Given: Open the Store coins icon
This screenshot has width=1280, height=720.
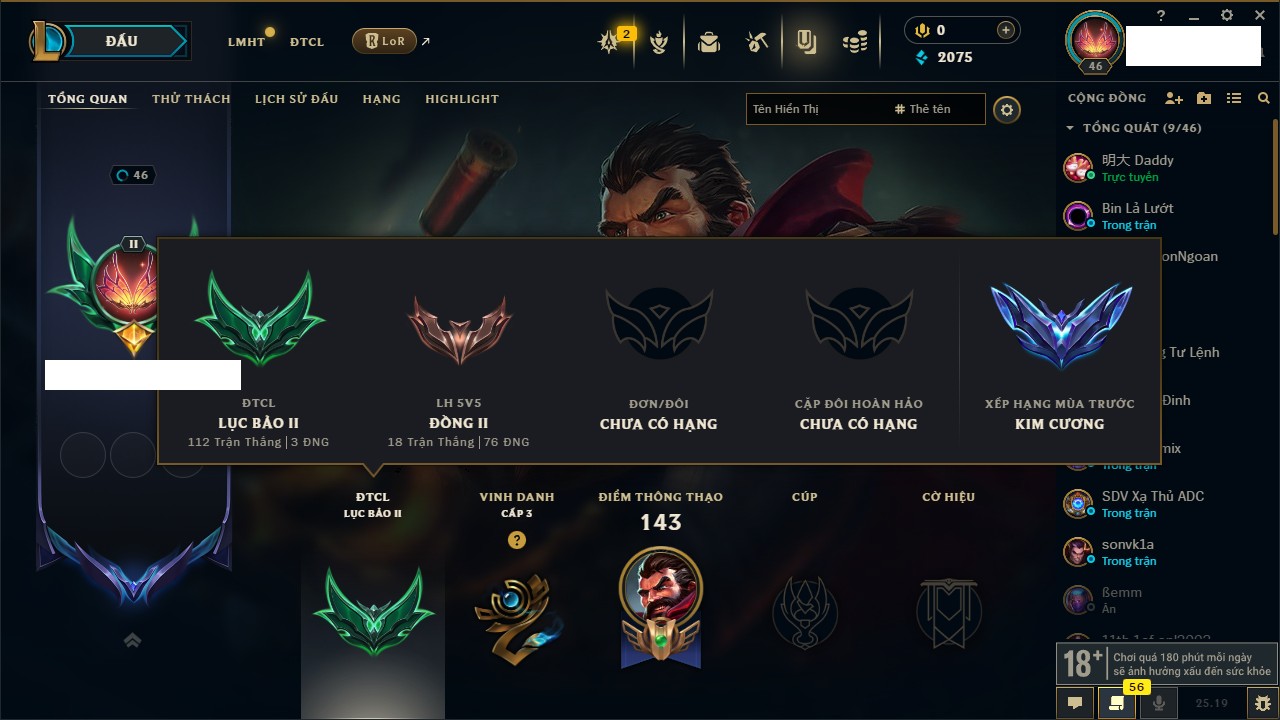Looking at the screenshot, I should (x=854, y=42).
